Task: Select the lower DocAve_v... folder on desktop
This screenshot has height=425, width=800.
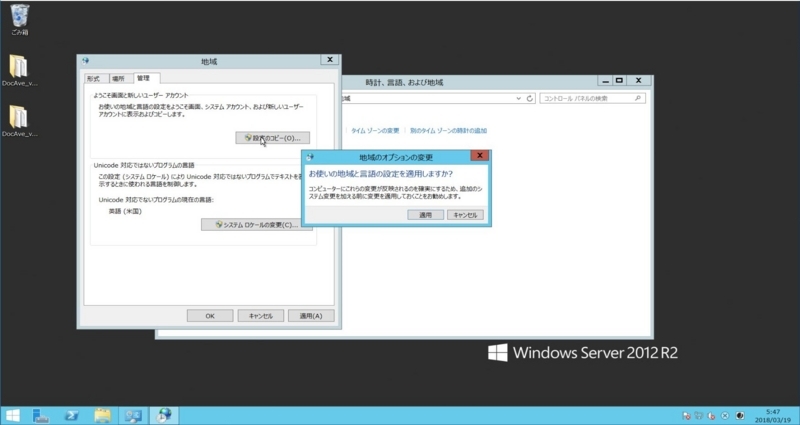Action: coord(19,121)
